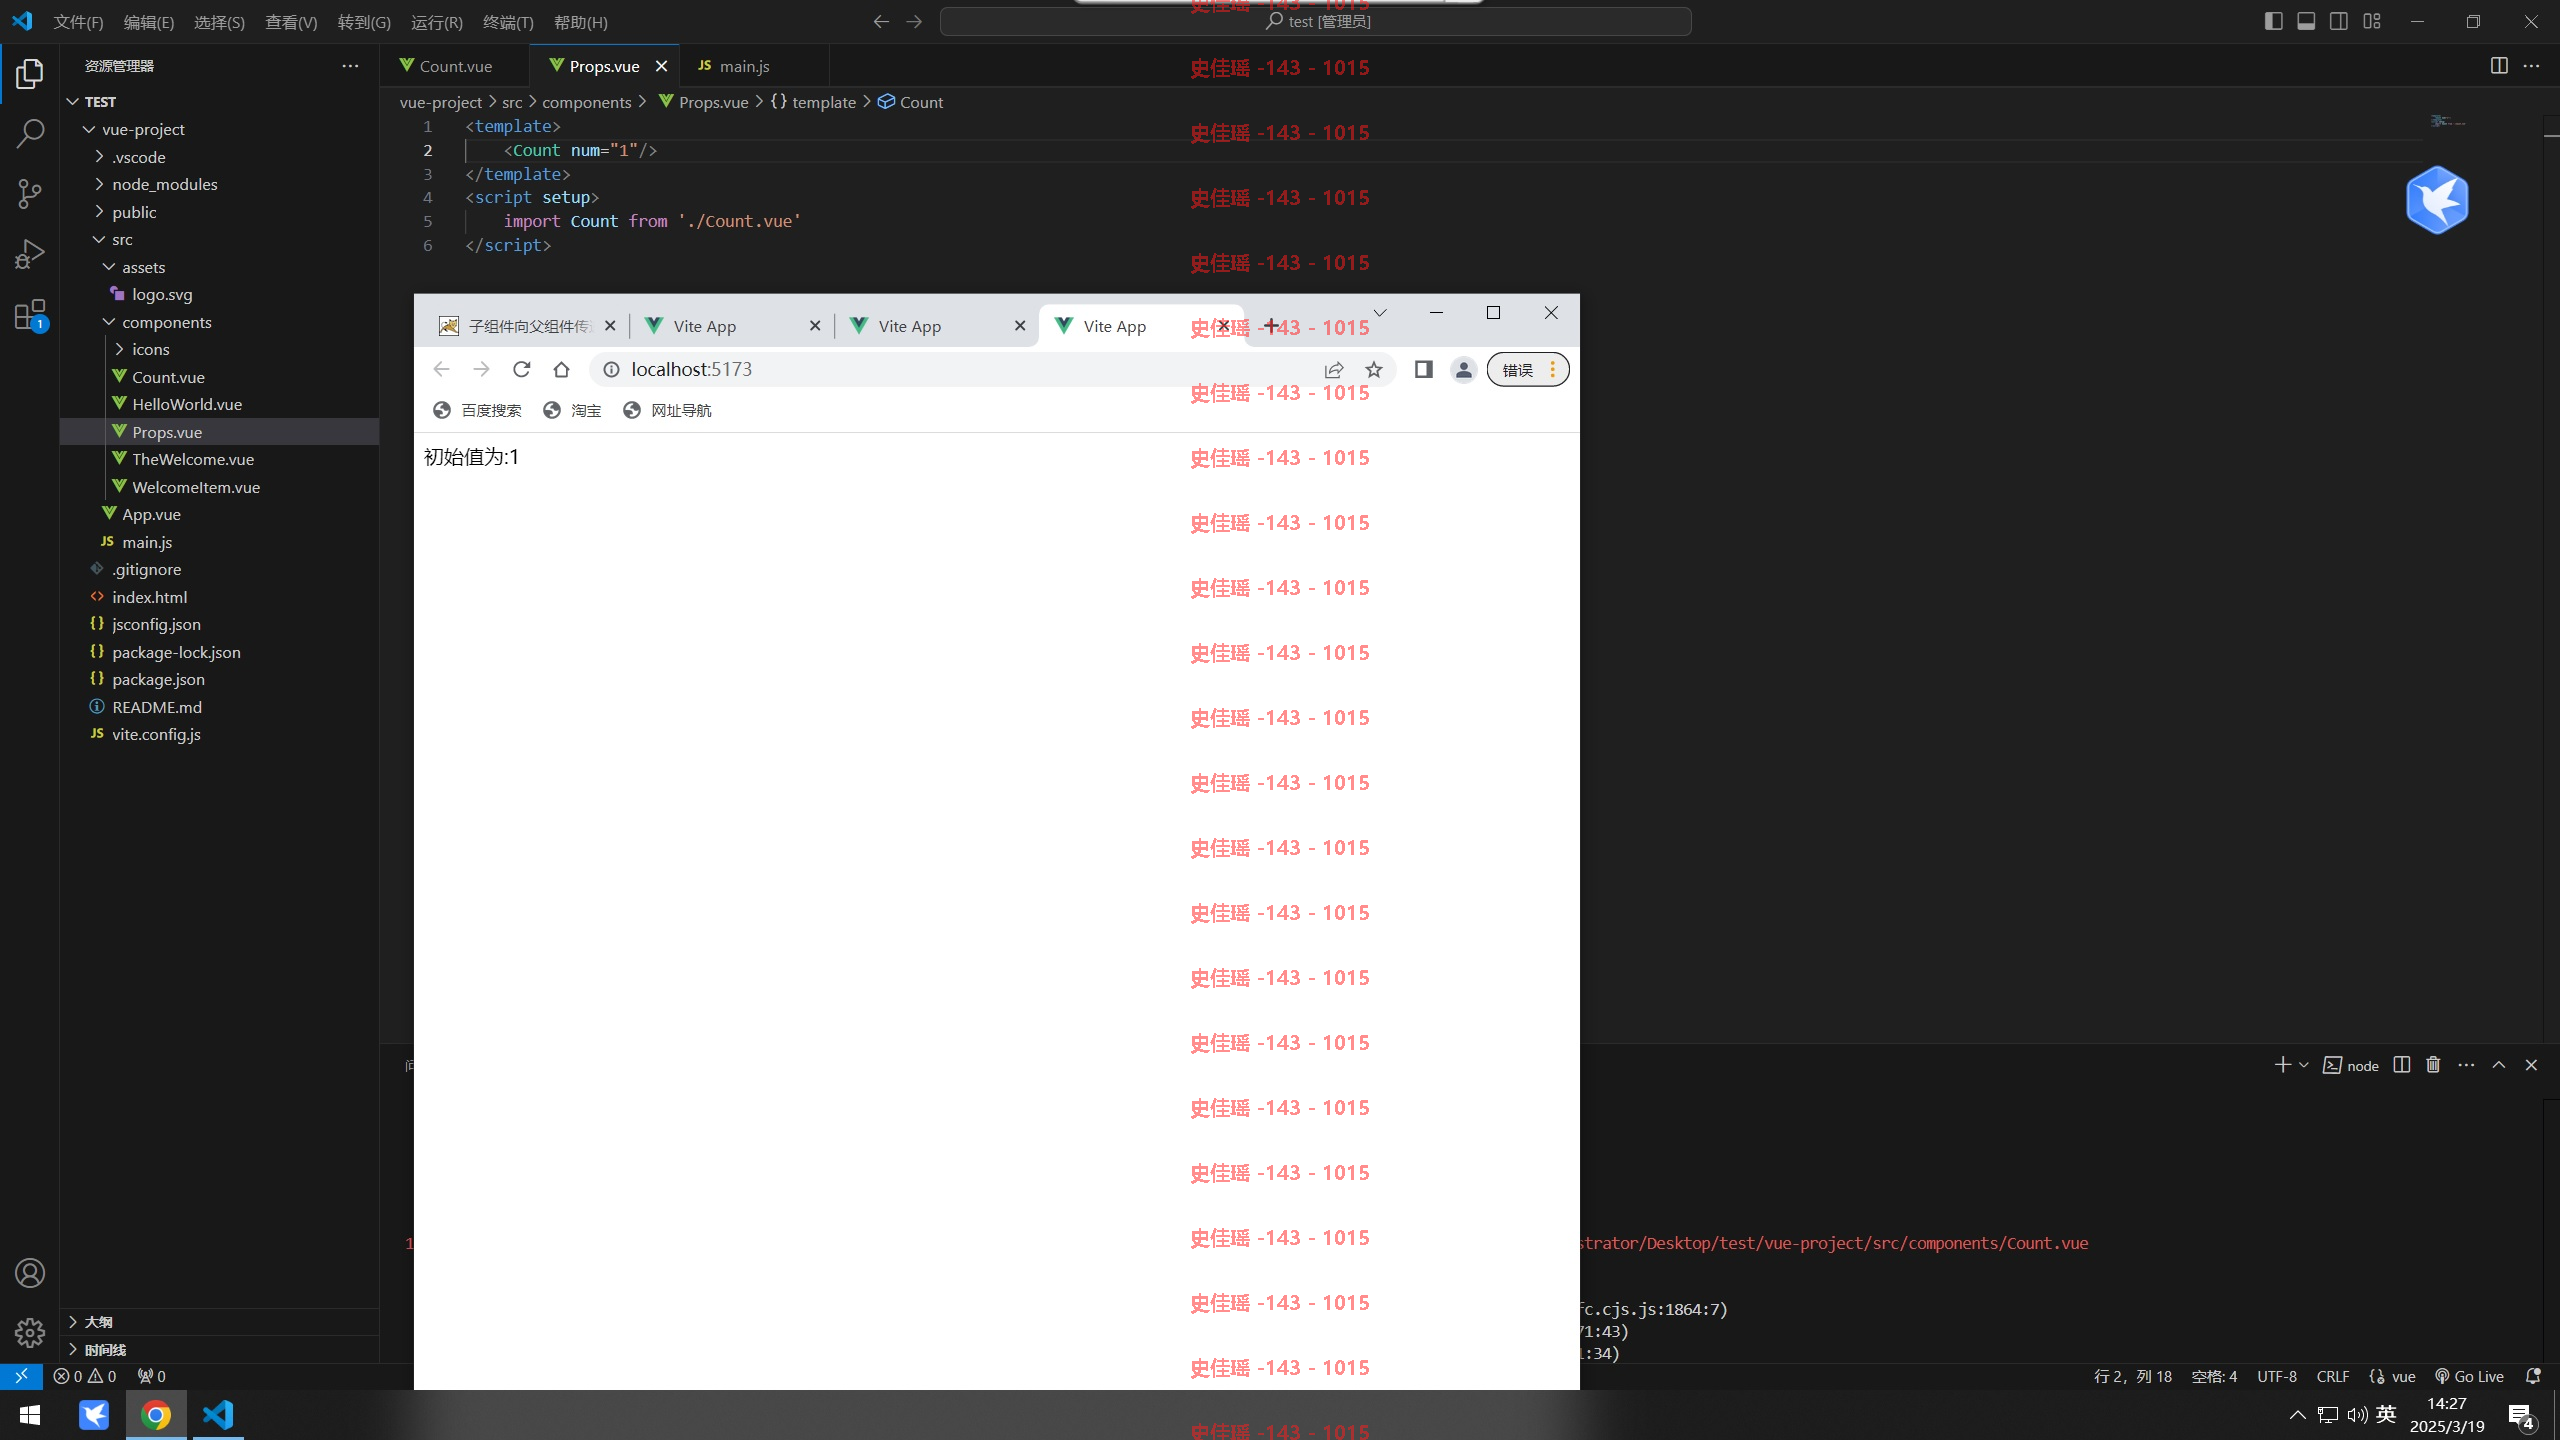Open terminal panel more actions ellipsis
This screenshot has width=2560, height=1440.
2466,1065
